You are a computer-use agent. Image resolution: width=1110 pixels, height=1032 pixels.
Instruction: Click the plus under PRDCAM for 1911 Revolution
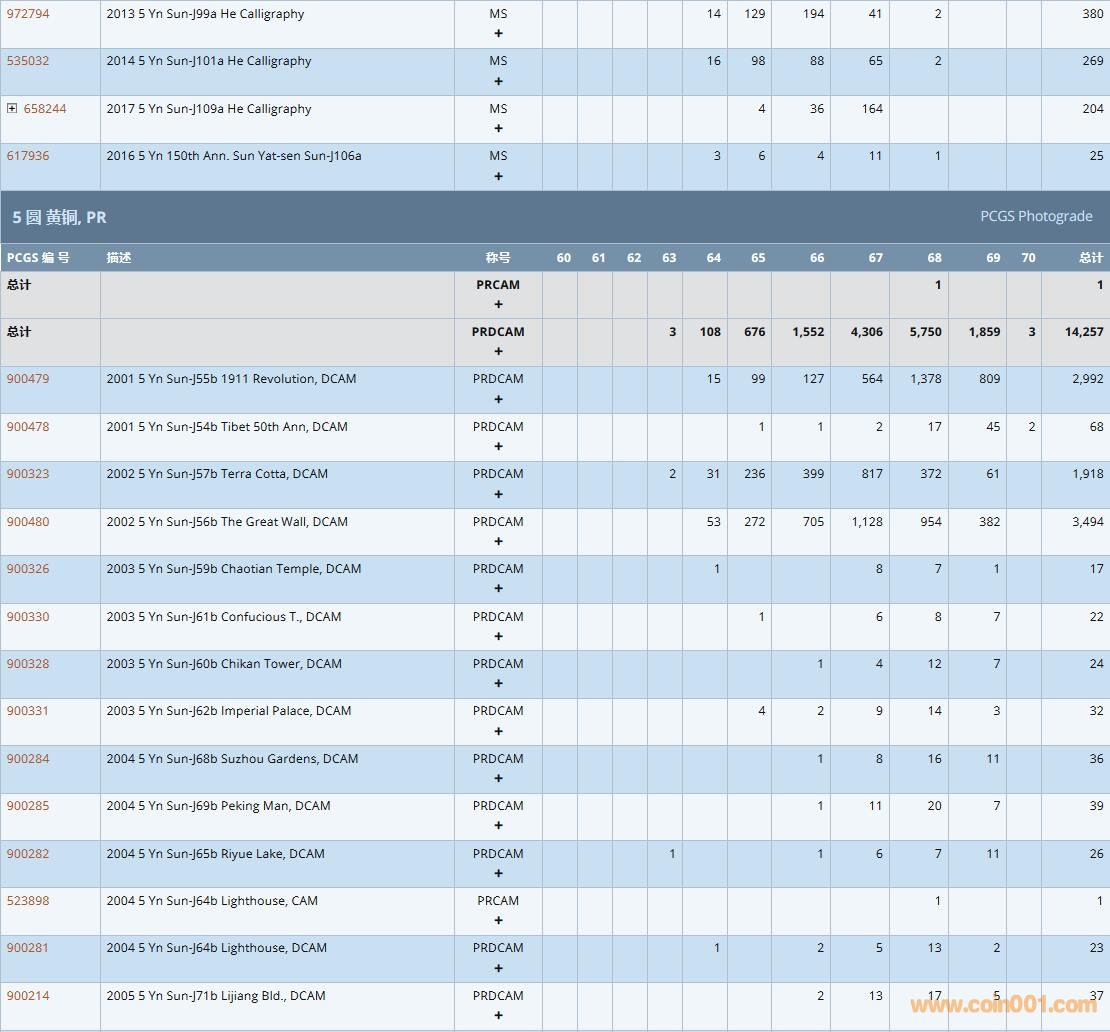(498, 399)
